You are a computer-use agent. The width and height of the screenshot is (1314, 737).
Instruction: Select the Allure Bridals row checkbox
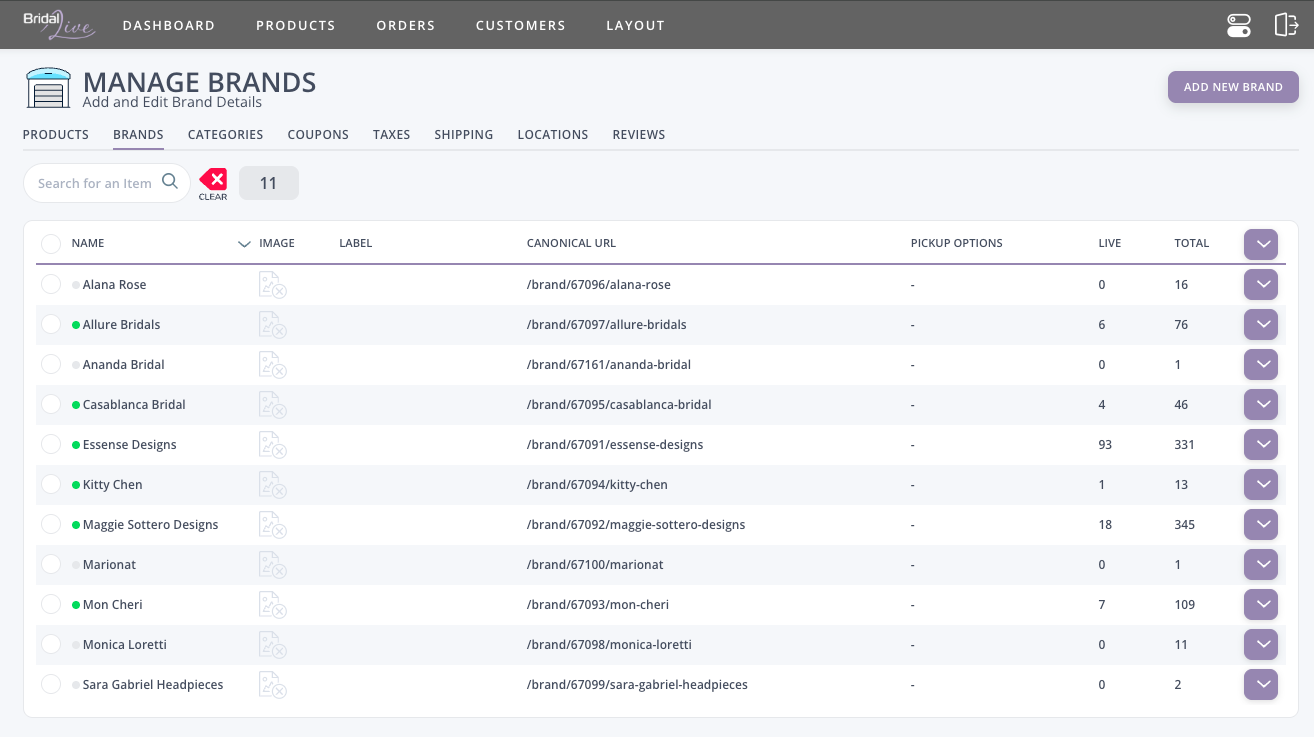coord(51,325)
